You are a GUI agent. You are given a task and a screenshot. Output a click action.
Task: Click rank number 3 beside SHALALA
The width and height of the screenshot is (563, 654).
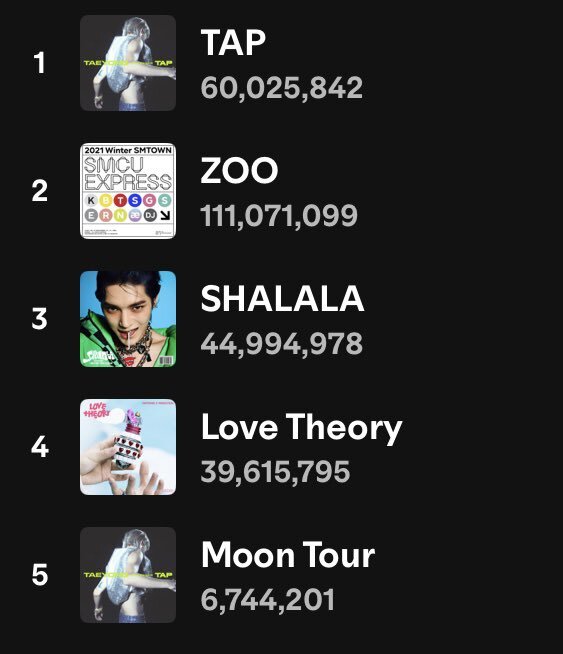(40, 319)
